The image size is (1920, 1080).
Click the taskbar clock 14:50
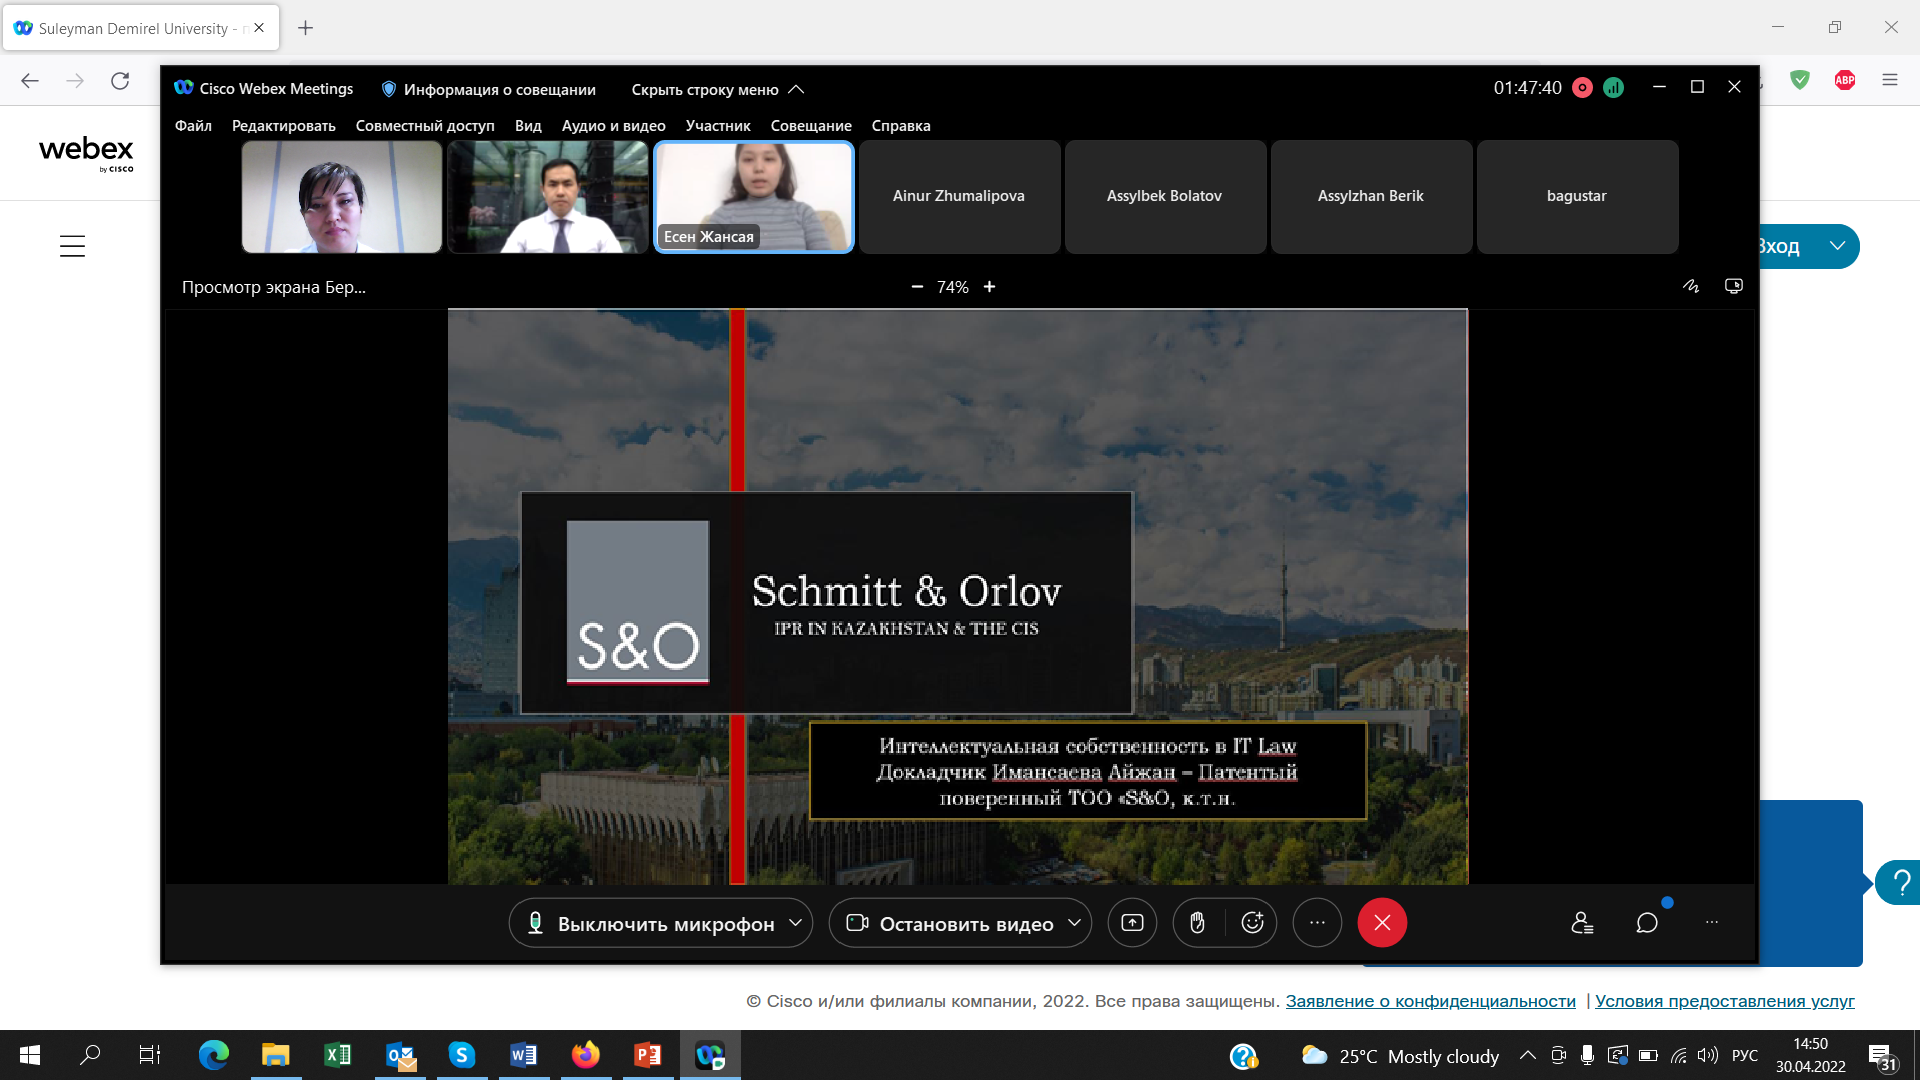pos(1810,1055)
